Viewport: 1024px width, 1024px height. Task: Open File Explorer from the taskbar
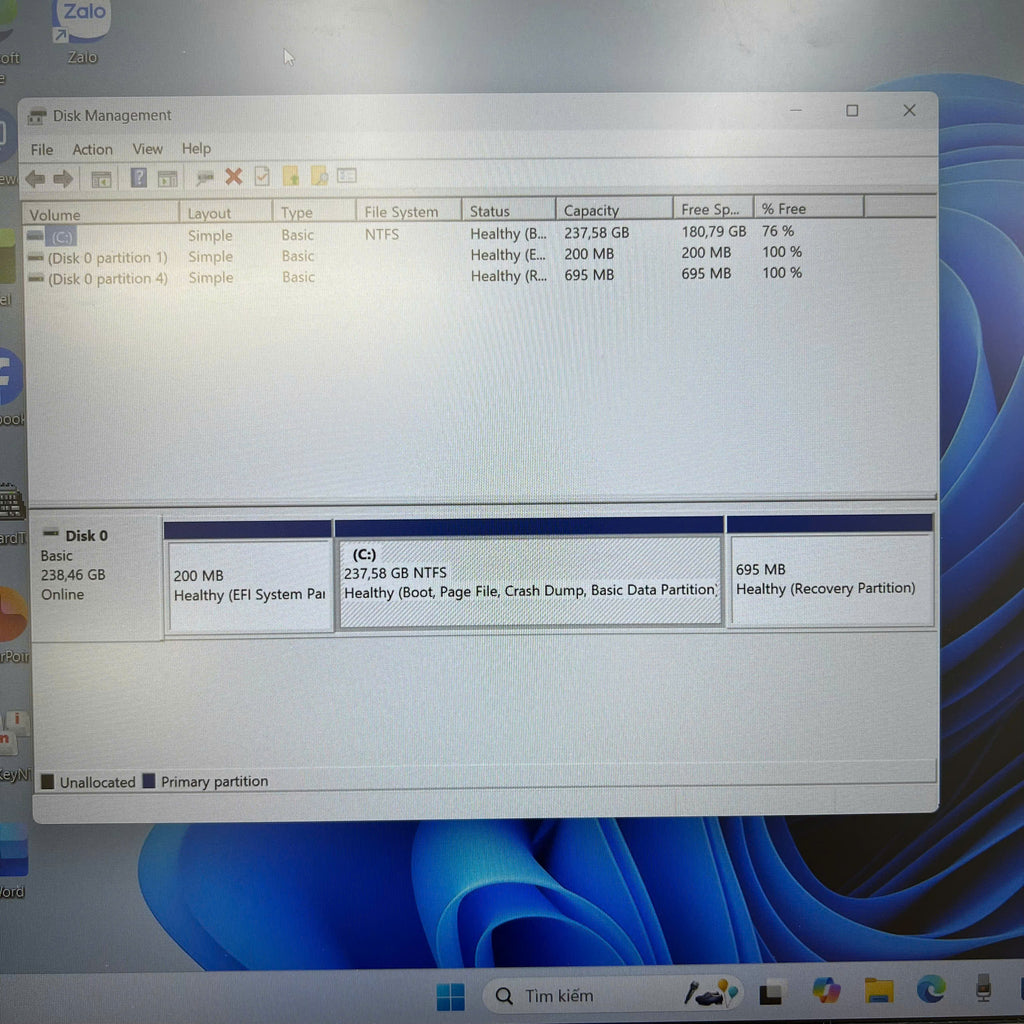point(878,991)
